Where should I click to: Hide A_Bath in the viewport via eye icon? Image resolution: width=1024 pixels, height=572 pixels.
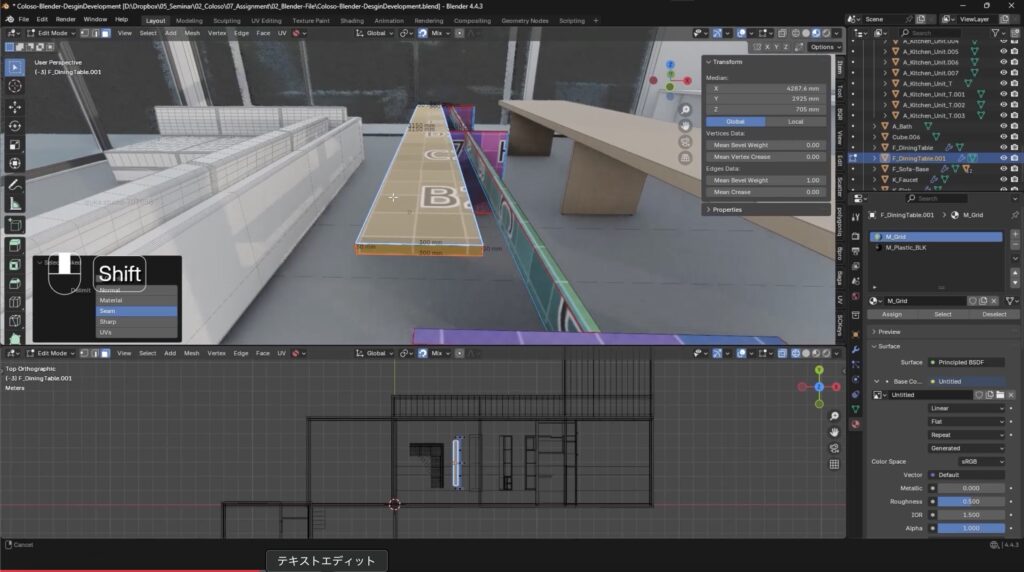1004,126
